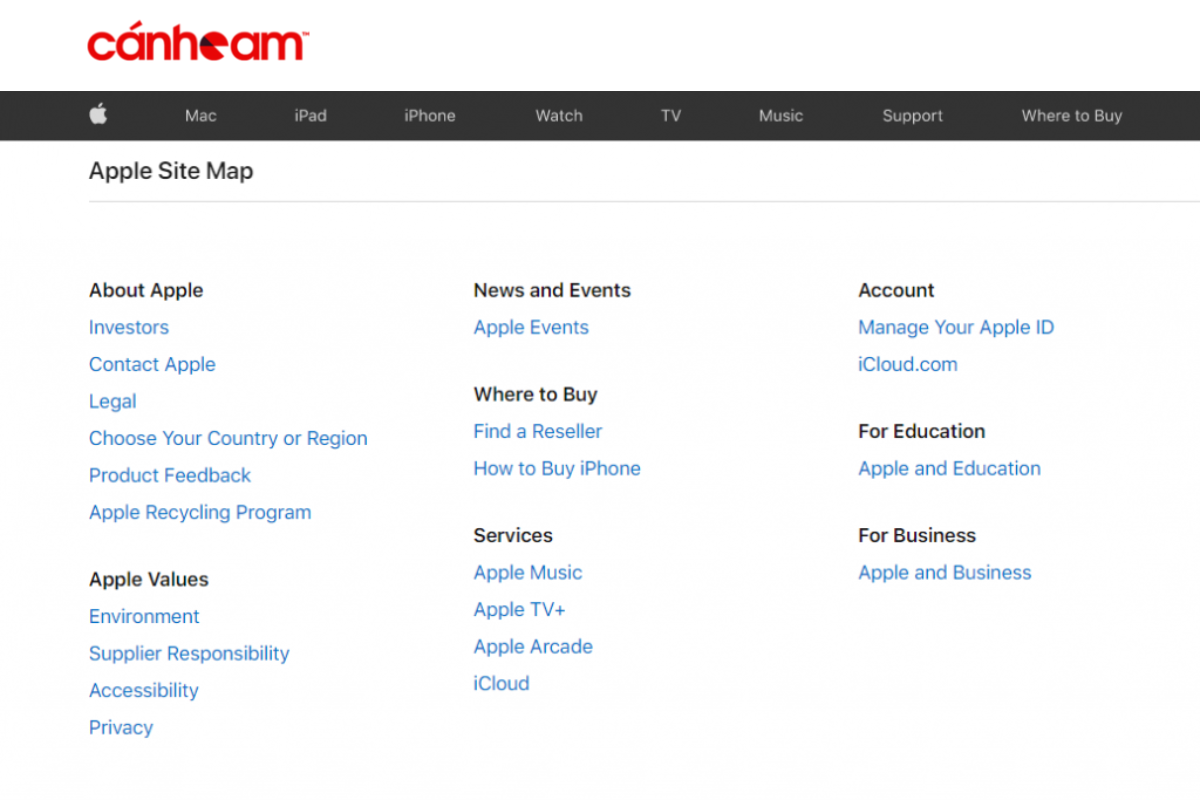The width and height of the screenshot is (1200, 800).
Task: Select the Where to Buy section heading
Action: coord(535,394)
